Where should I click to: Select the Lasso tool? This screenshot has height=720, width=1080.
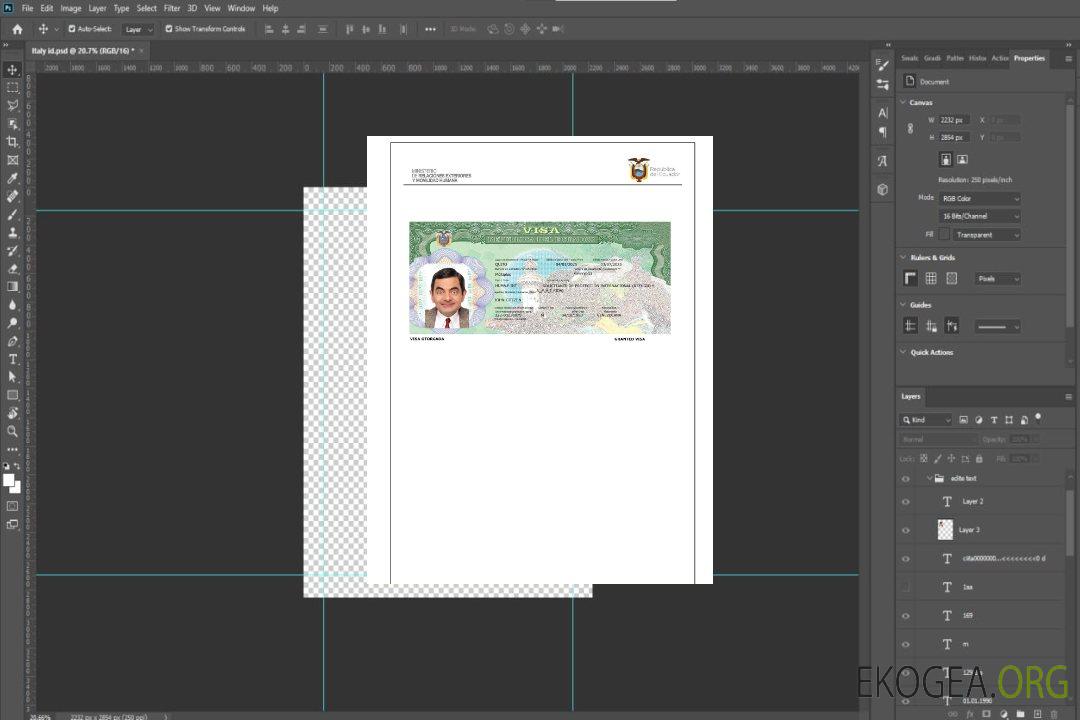[x=12, y=105]
